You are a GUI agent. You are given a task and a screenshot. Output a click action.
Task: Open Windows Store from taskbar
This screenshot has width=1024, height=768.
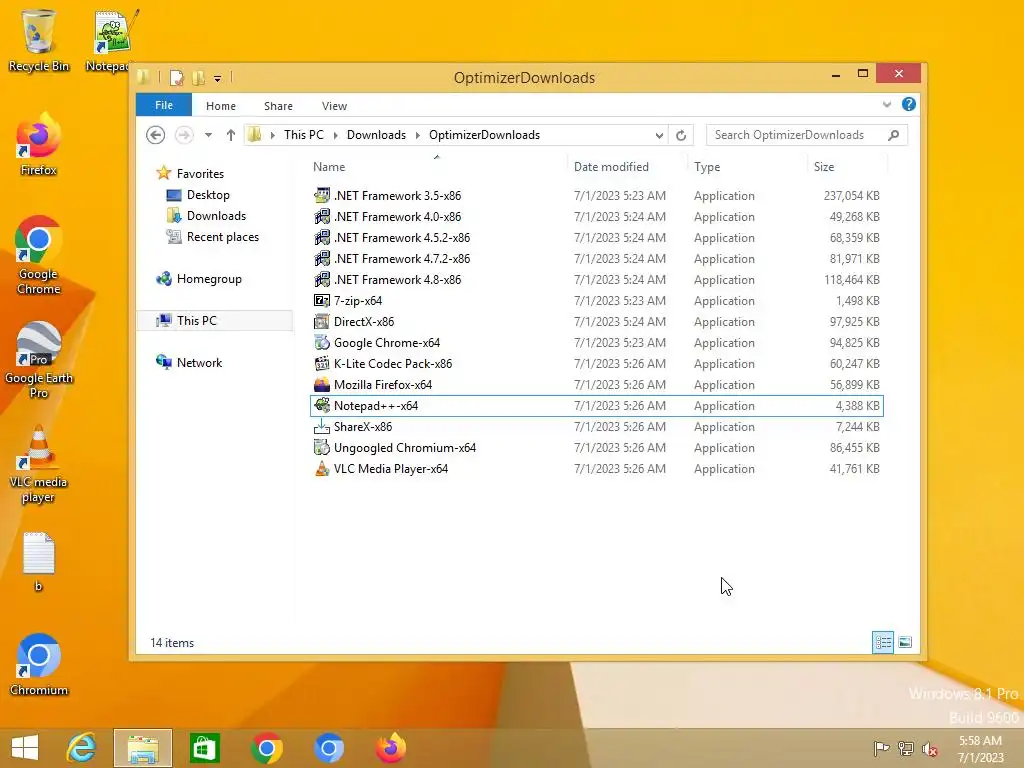204,748
